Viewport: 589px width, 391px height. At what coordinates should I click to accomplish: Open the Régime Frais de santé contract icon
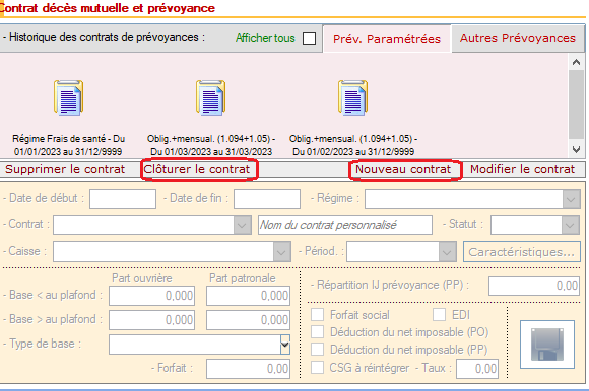click(x=68, y=98)
